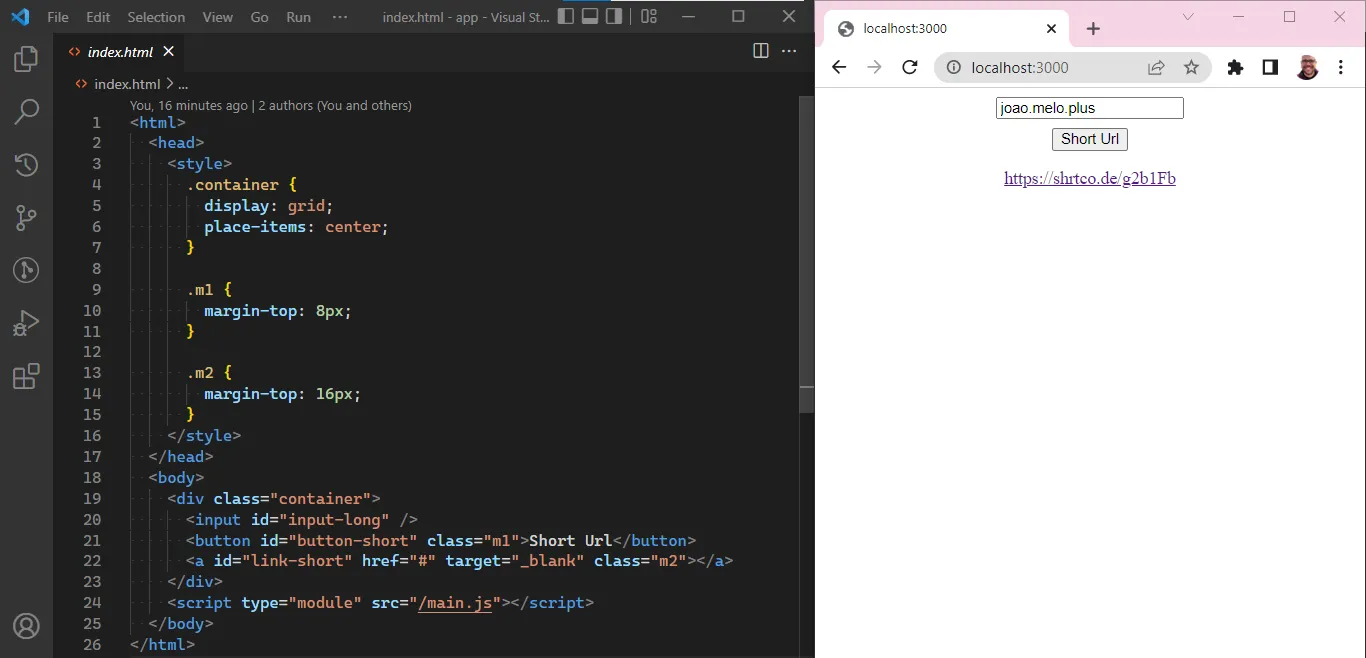Open the Accounts icon in activity bar
The height and width of the screenshot is (658, 1366).
point(26,626)
